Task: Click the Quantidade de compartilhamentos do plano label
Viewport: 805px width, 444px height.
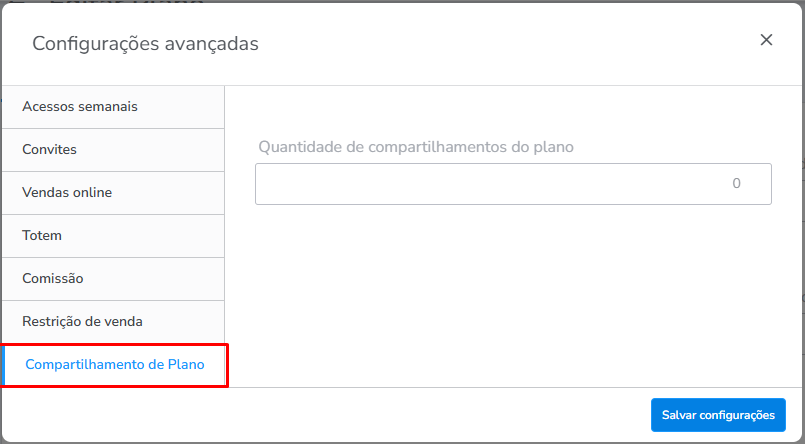Action: click(x=416, y=146)
